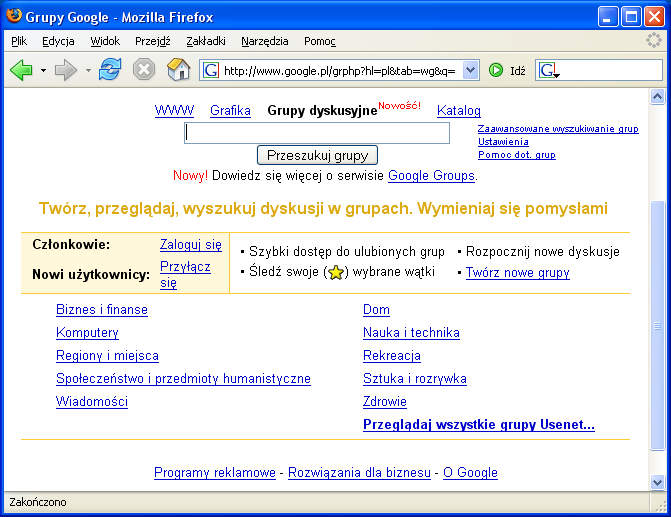Click the Google favicon in the address bar

coord(211,70)
